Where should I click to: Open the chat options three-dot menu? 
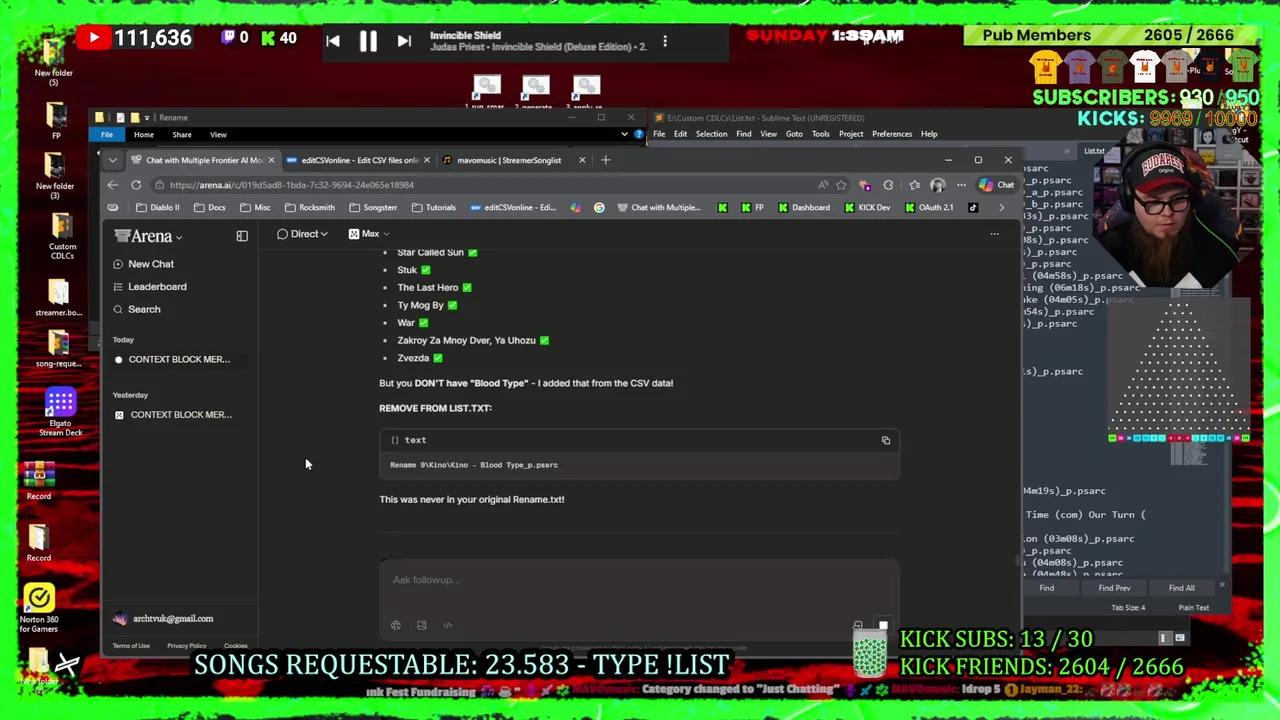click(994, 234)
